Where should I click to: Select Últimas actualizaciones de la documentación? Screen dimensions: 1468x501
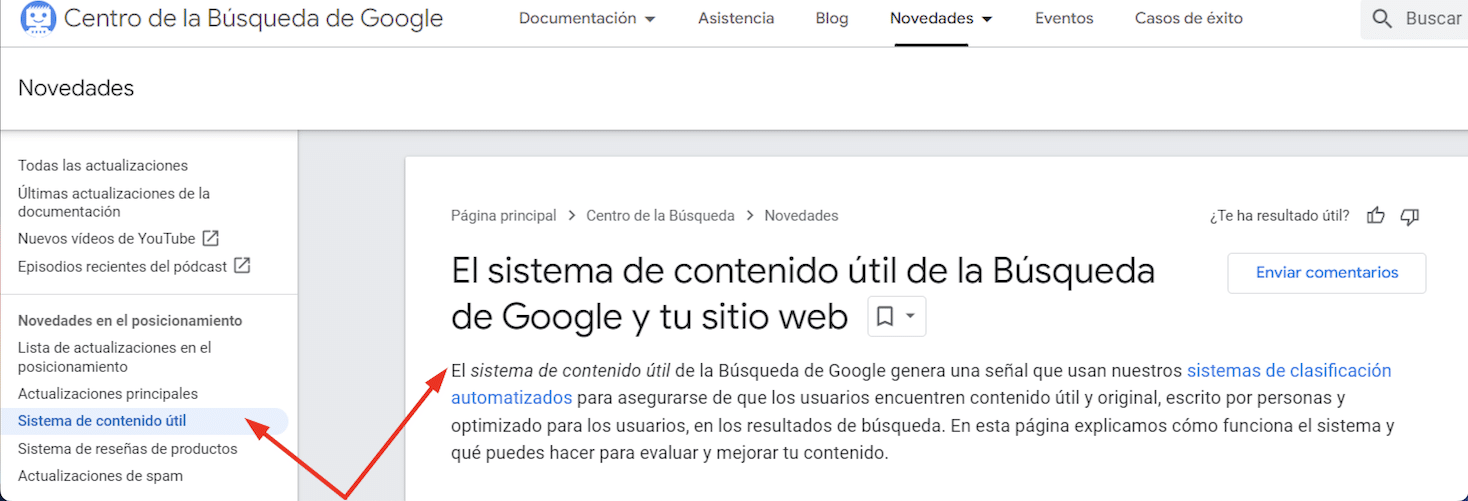pyautogui.click(x=114, y=202)
